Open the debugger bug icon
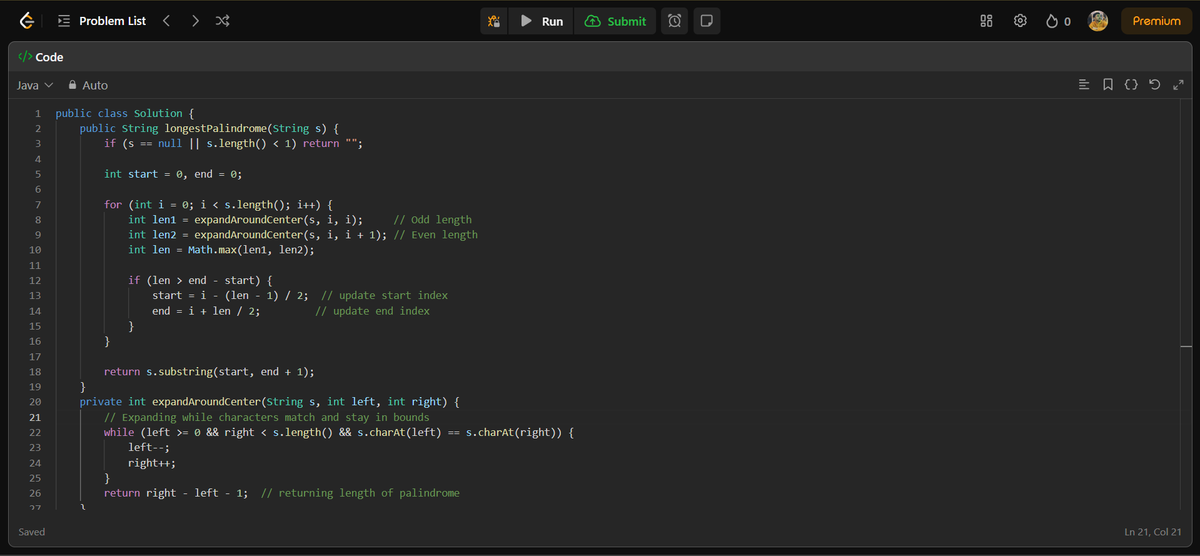This screenshot has height=556, width=1200. coord(493,21)
